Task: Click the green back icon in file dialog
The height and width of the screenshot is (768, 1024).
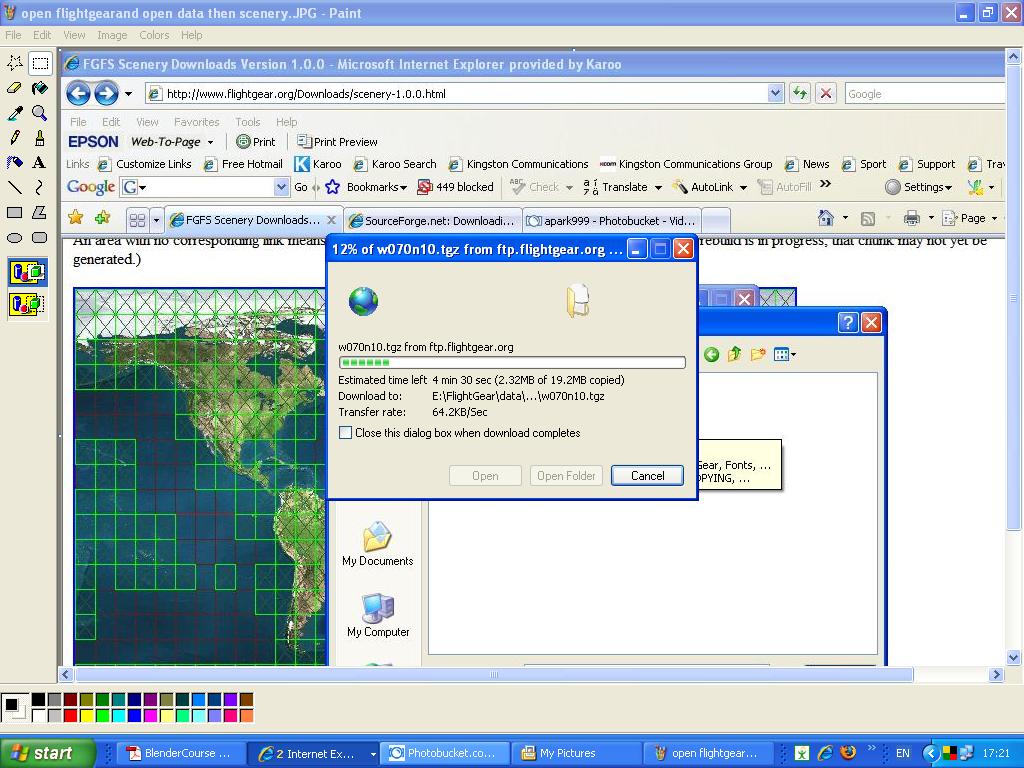Action: pyautogui.click(x=712, y=354)
